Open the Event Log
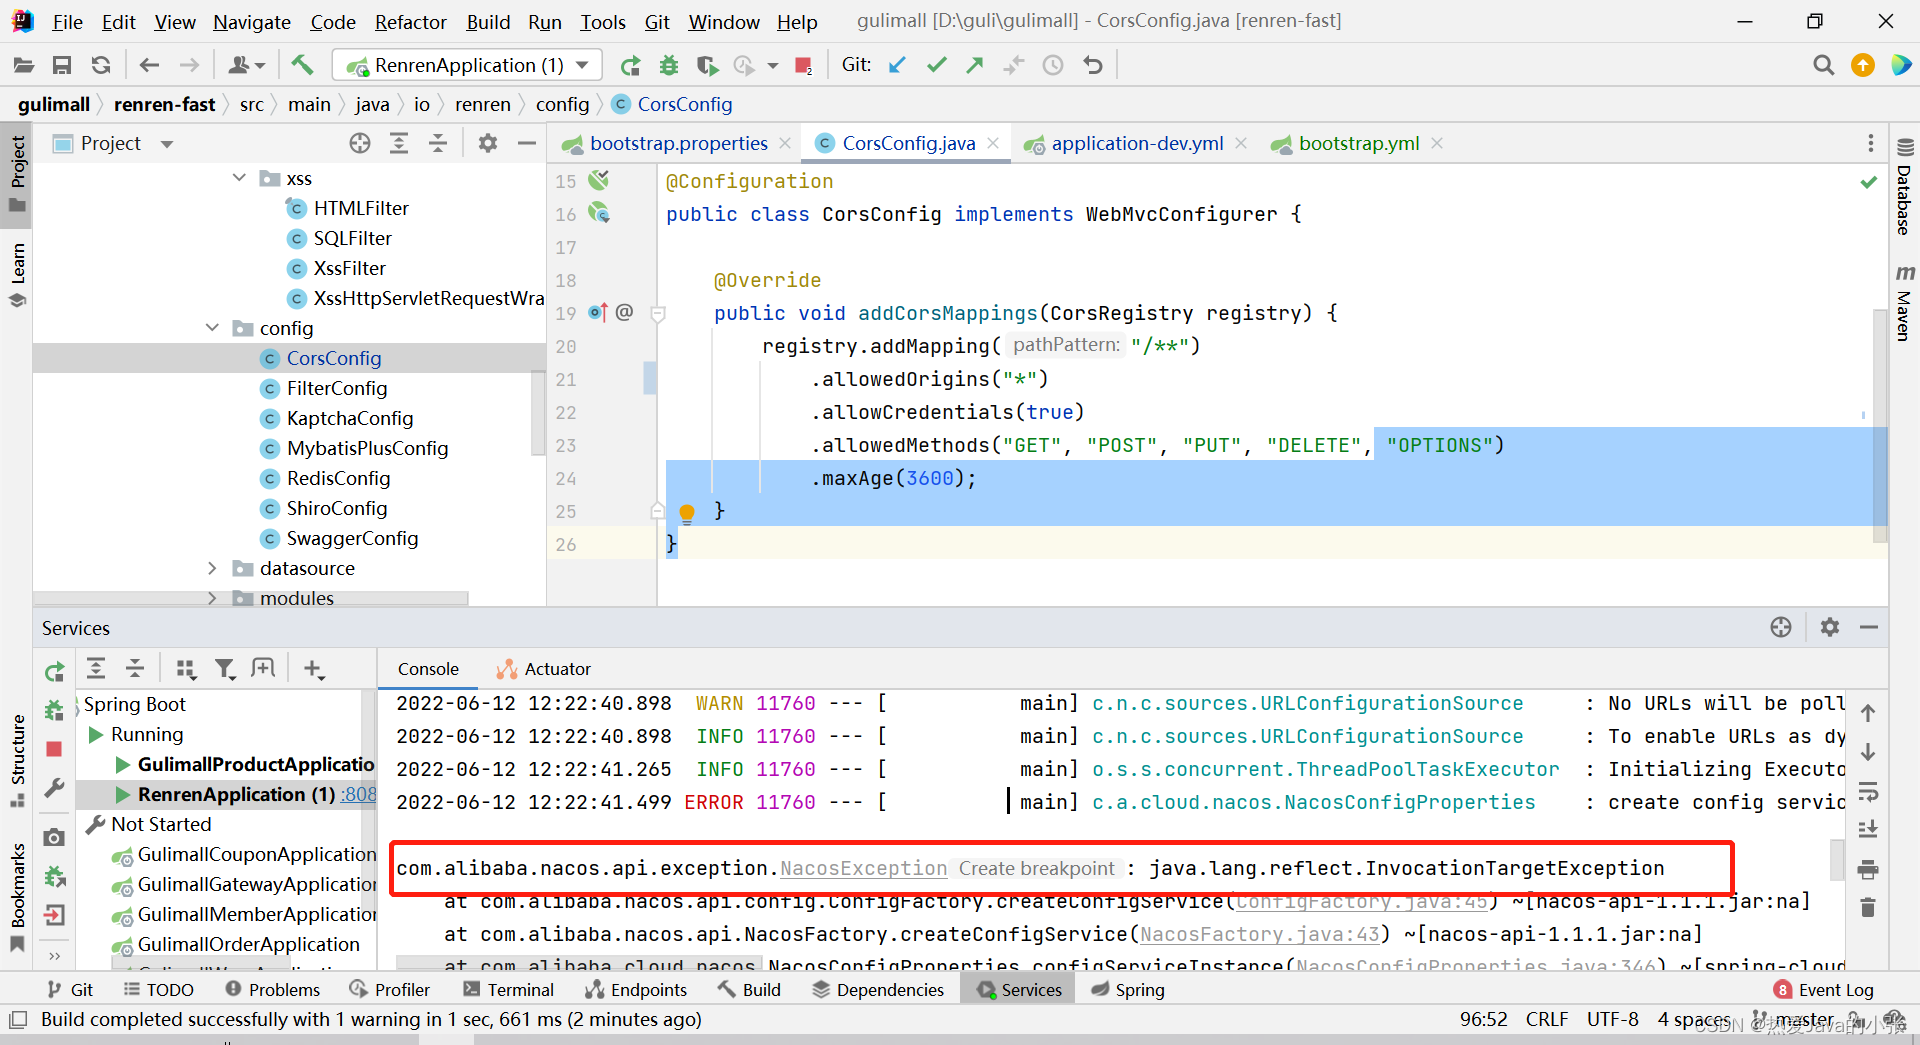 [1824, 990]
